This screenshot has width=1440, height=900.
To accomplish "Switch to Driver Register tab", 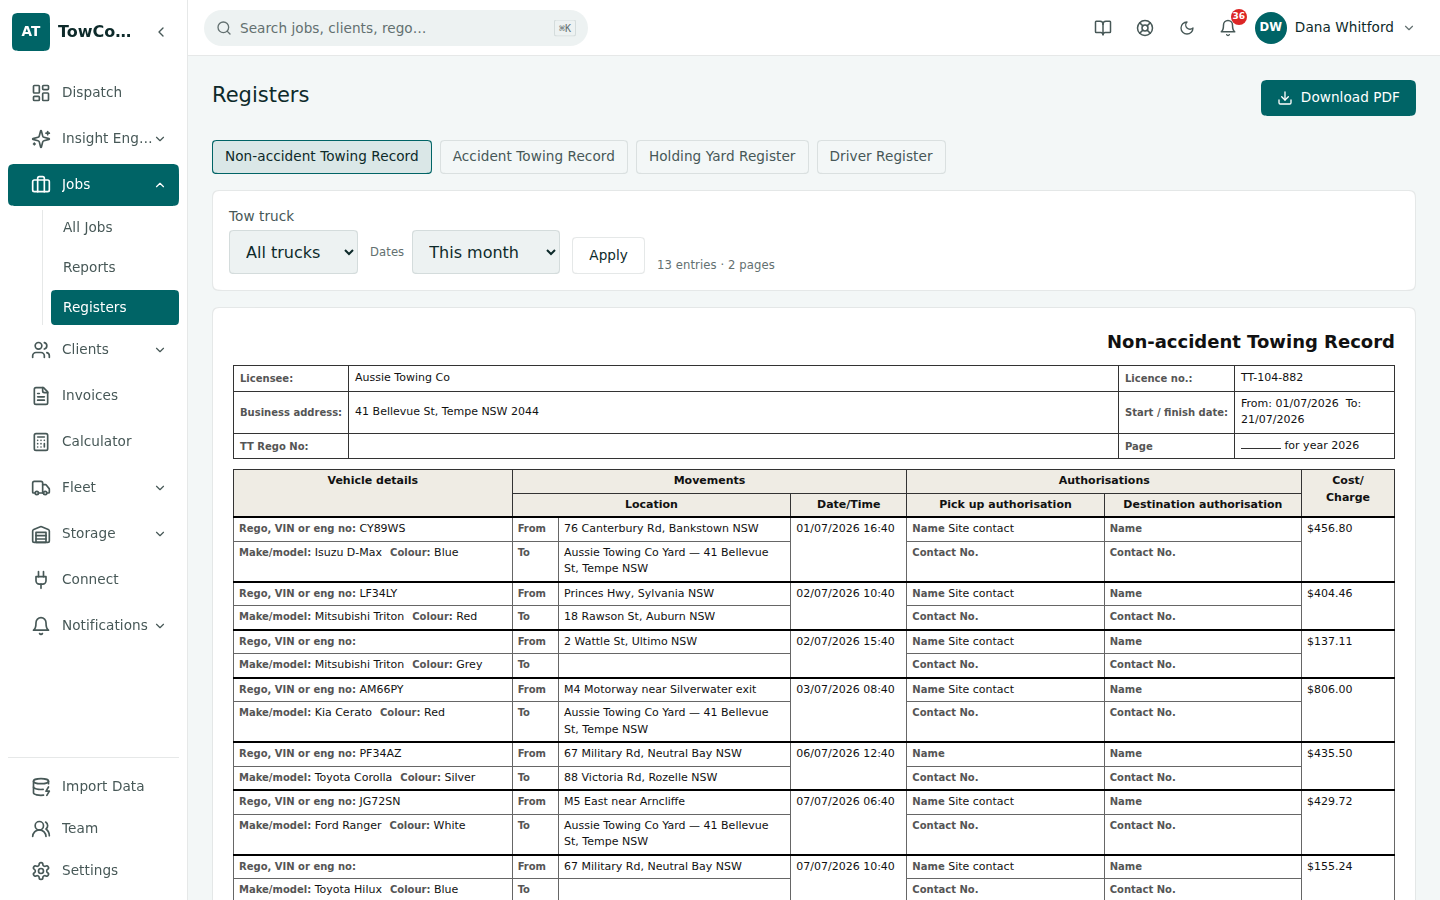I will coord(881,157).
